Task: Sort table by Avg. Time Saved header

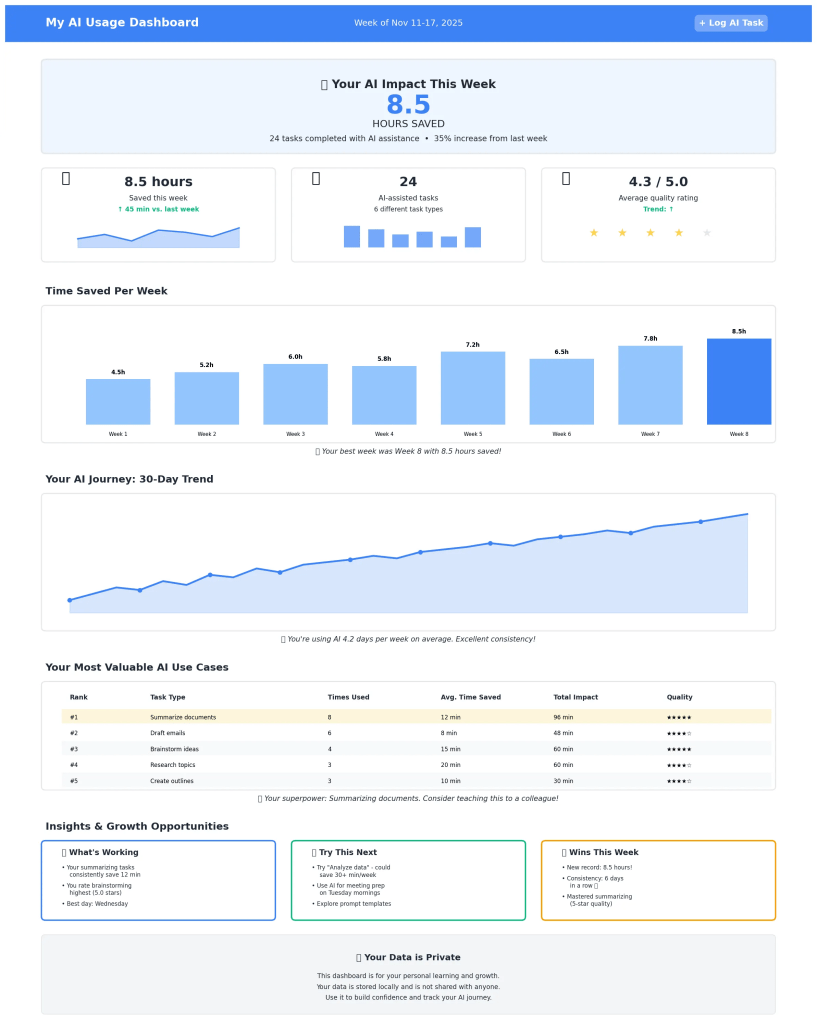Action: point(470,697)
